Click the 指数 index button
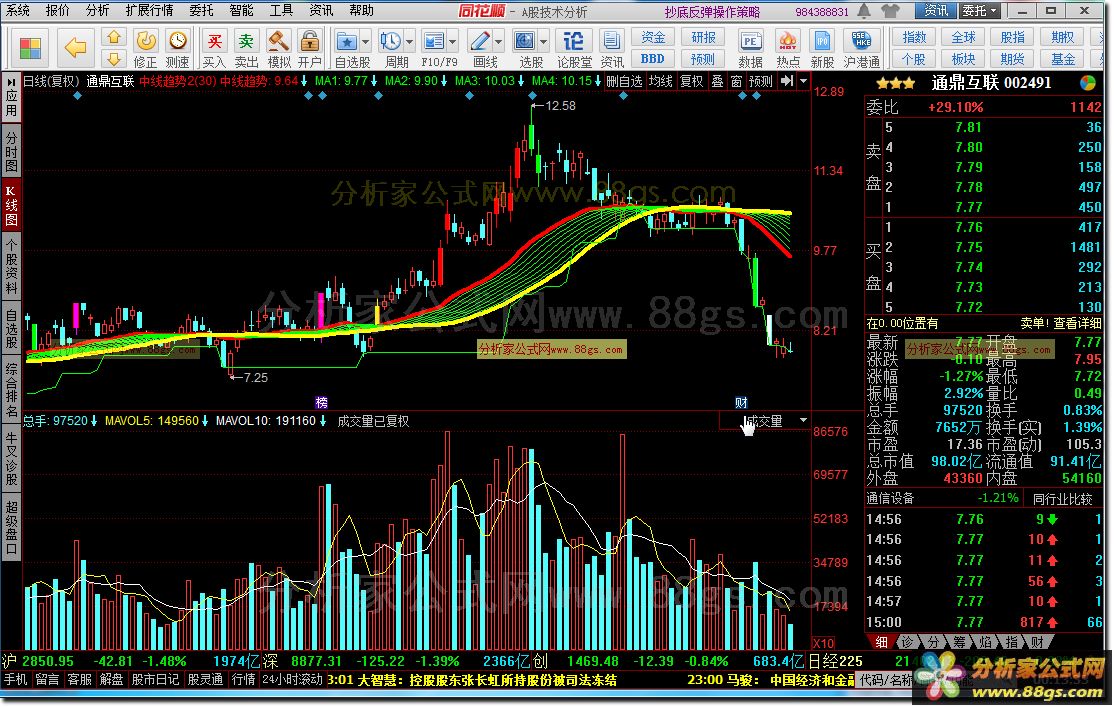 pyautogui.click(x=914, y=38)
